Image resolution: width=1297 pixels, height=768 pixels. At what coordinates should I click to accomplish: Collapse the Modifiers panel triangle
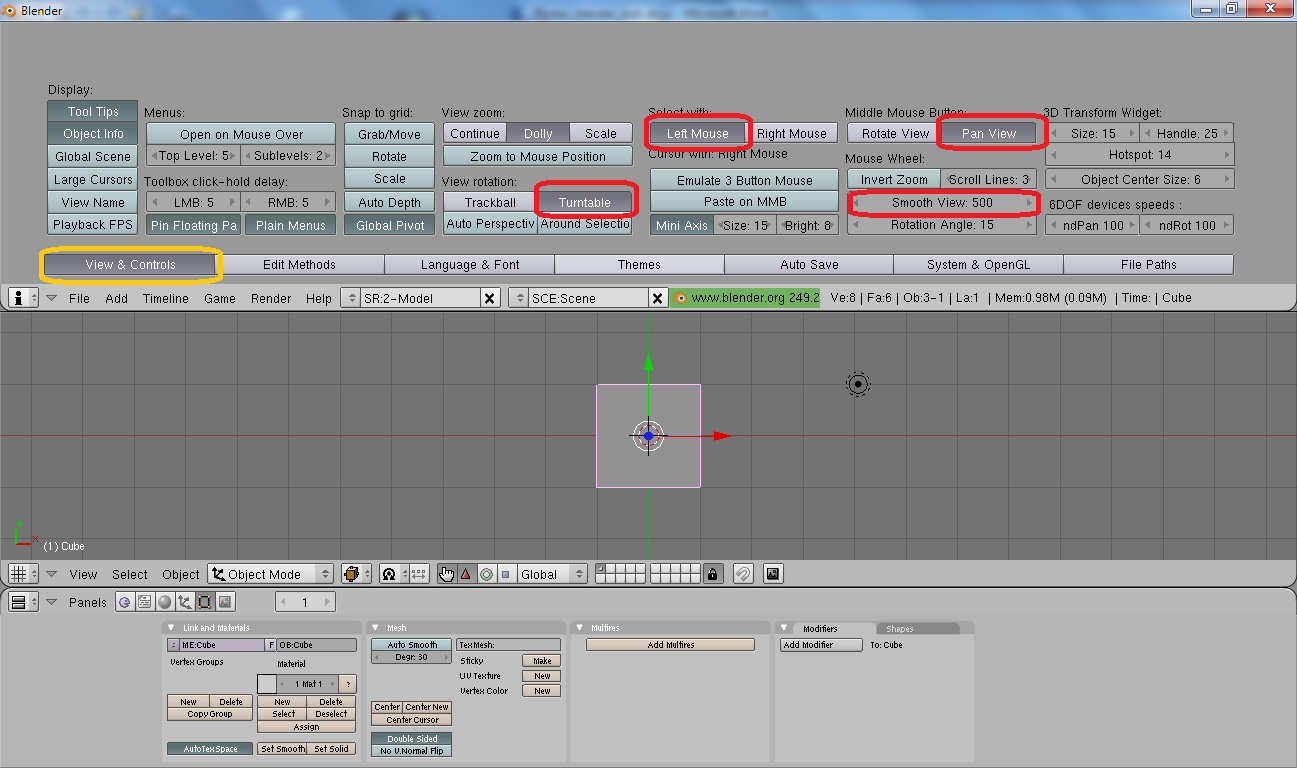(x=785, y=628)
